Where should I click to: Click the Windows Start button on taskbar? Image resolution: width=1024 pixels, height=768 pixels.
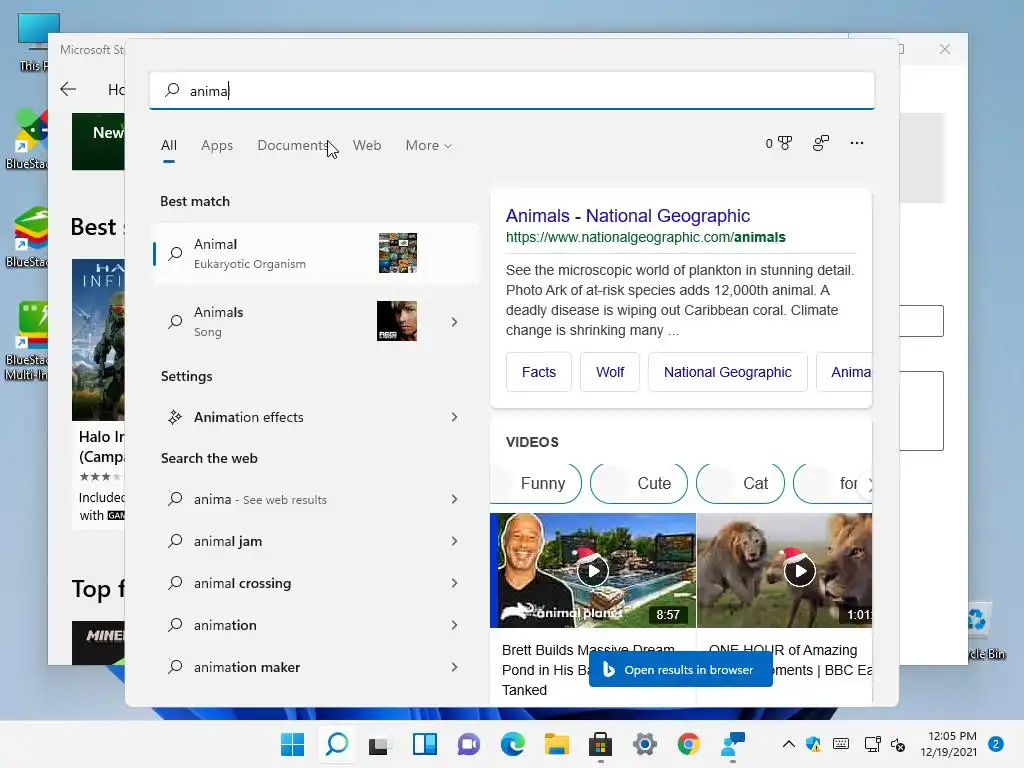pyautogui.click(x=292, y=744)
